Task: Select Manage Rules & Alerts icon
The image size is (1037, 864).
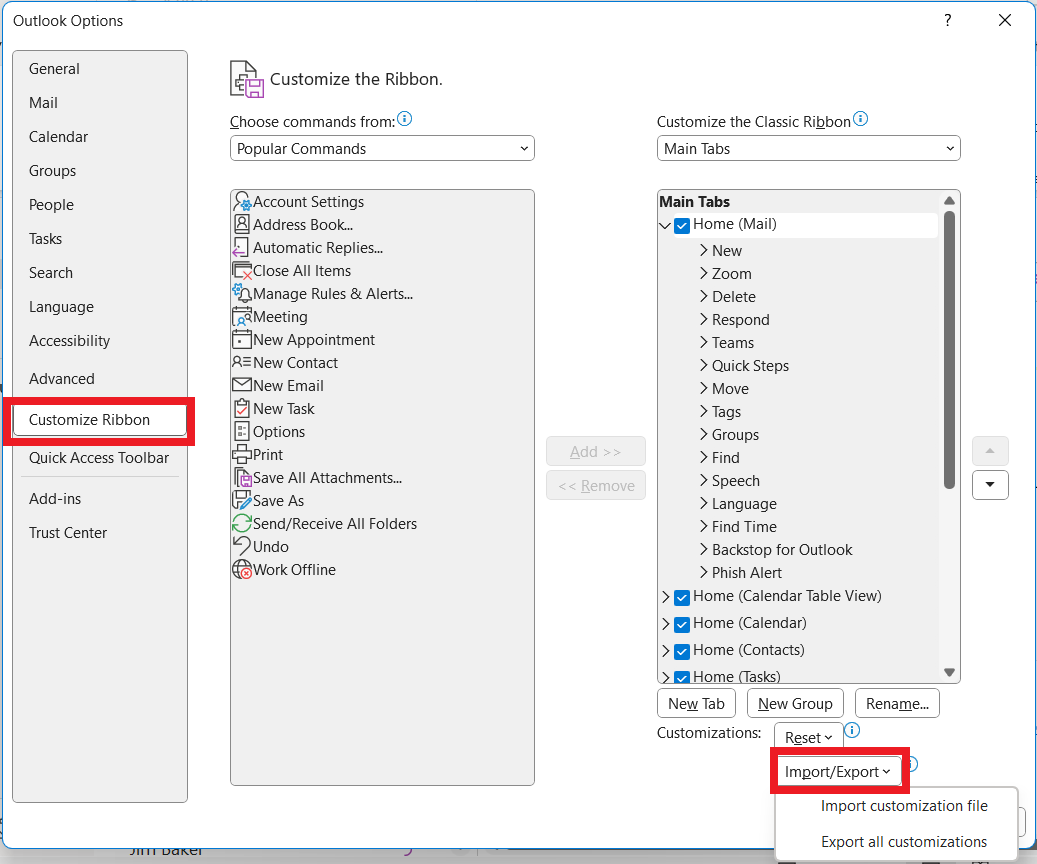Action: click(242, 293)
